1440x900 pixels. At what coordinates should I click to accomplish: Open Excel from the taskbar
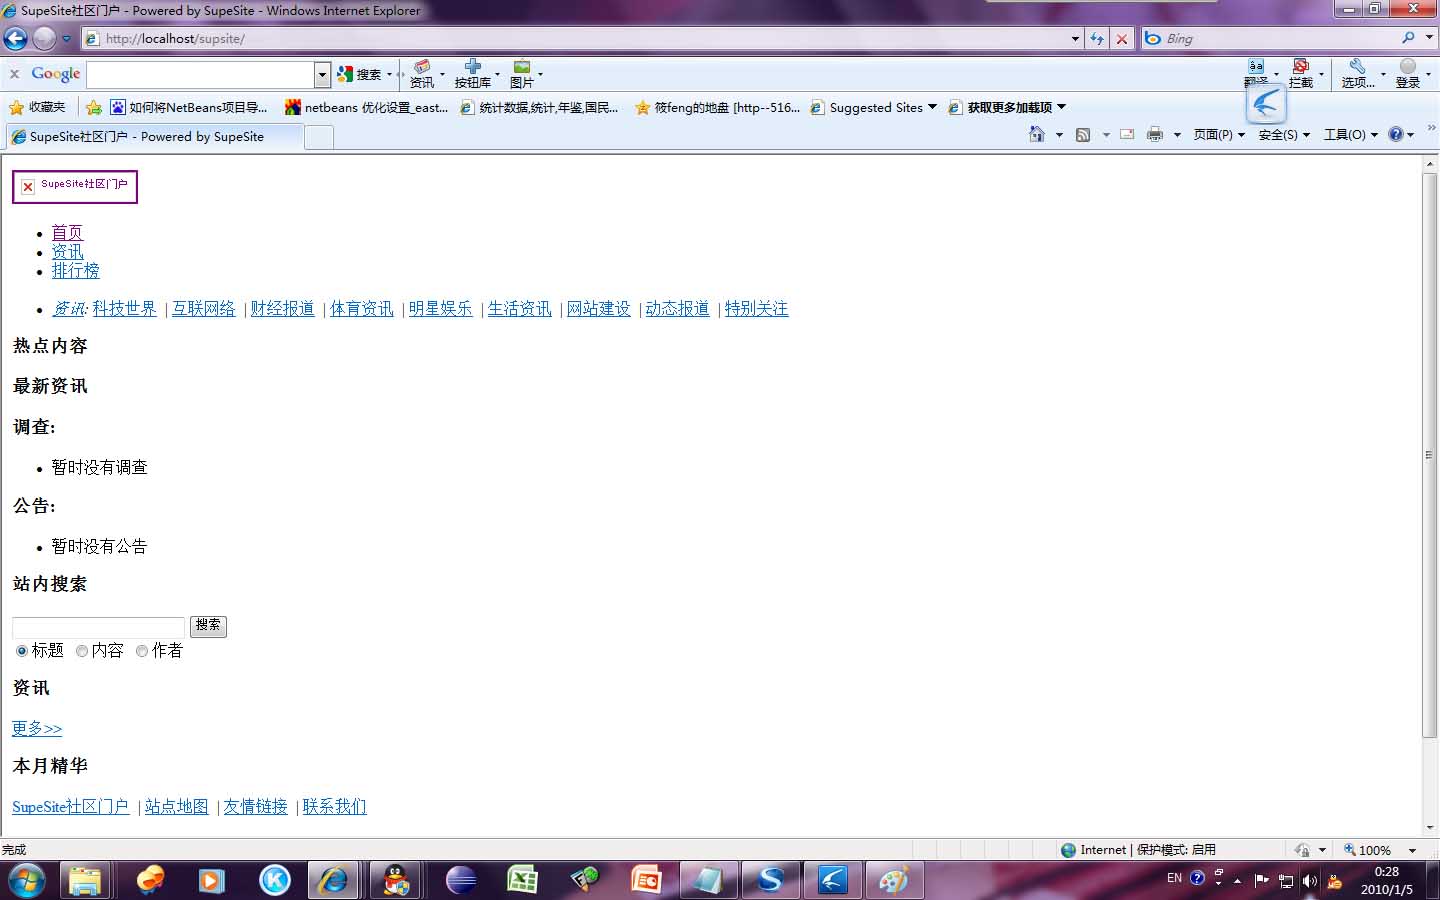521,880
